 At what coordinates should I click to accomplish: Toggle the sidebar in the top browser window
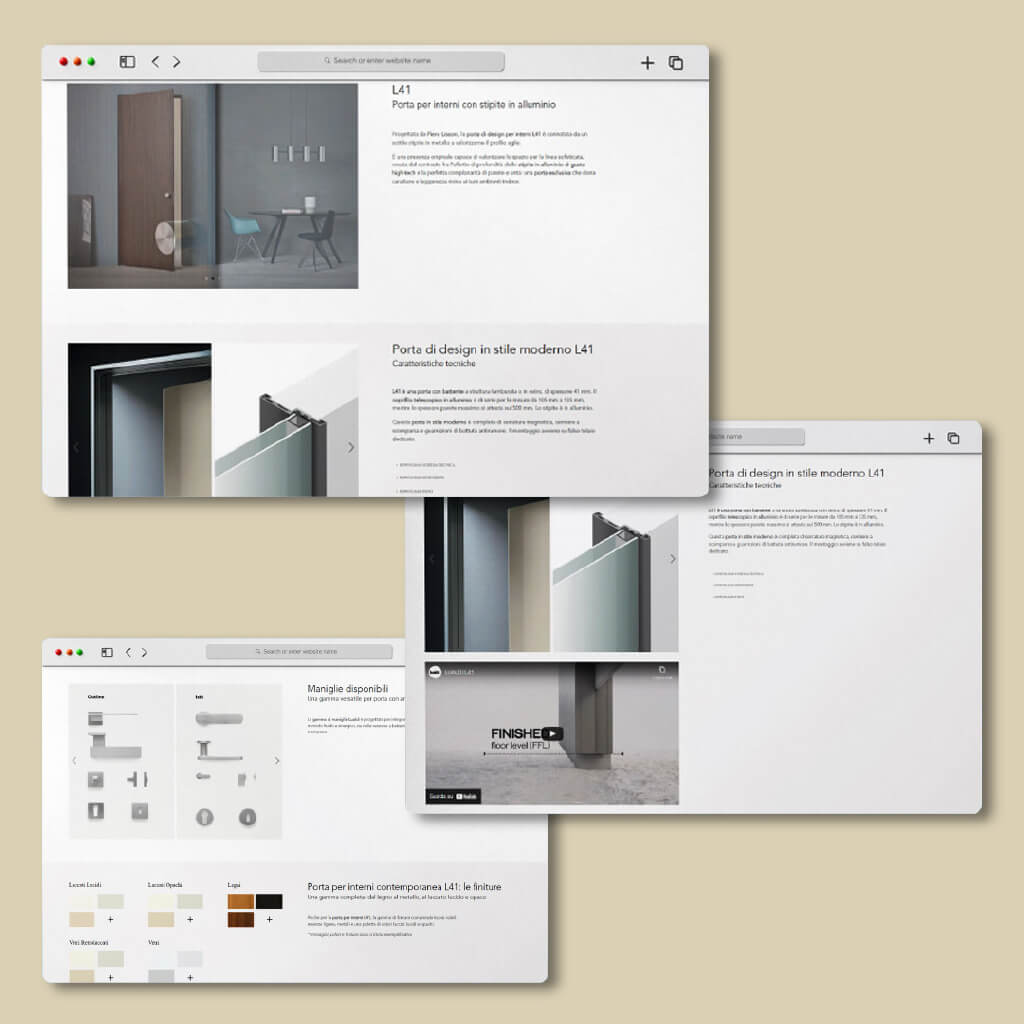[x=127, y=62]
